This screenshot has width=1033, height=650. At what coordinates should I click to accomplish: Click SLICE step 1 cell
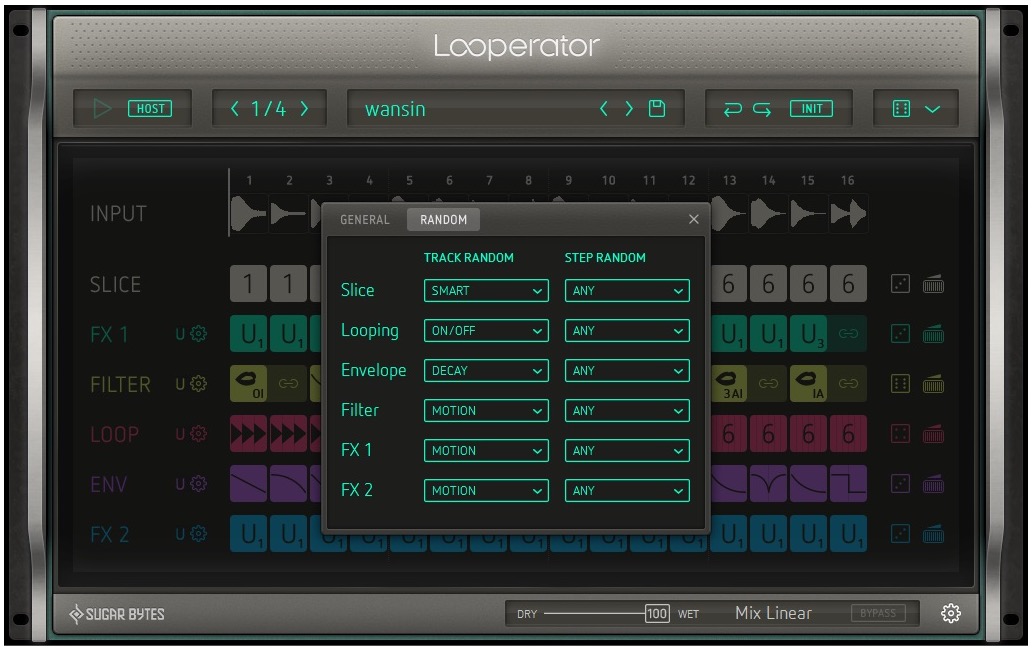click(x=248, y=284)
